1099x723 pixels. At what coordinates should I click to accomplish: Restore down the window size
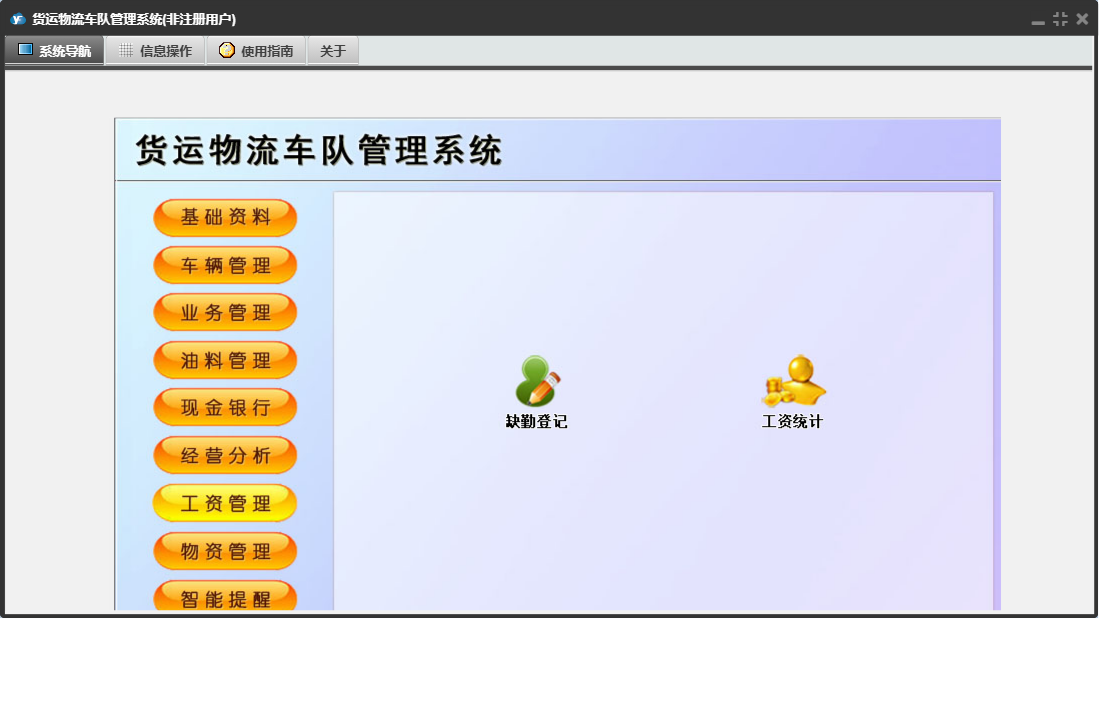pos(1060,19)
